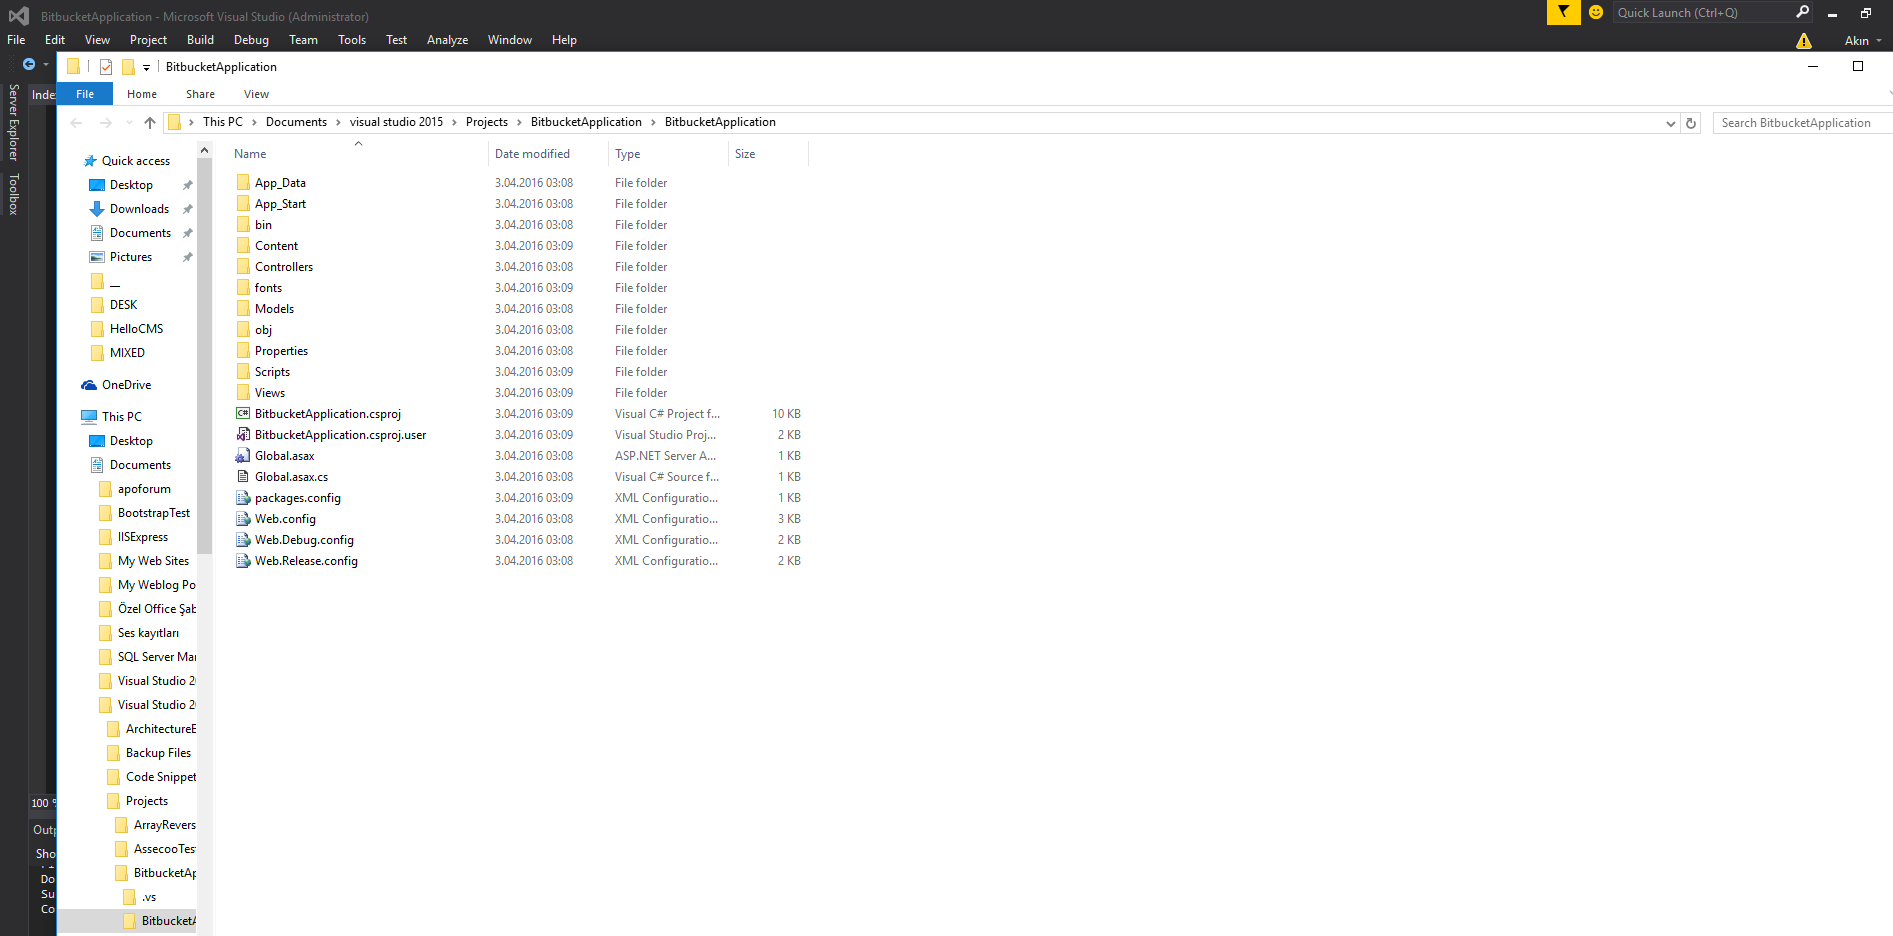Screen dimensions: 1893x936
Task: Open Visual Studio Analyze menu
Action: (447, 40)
